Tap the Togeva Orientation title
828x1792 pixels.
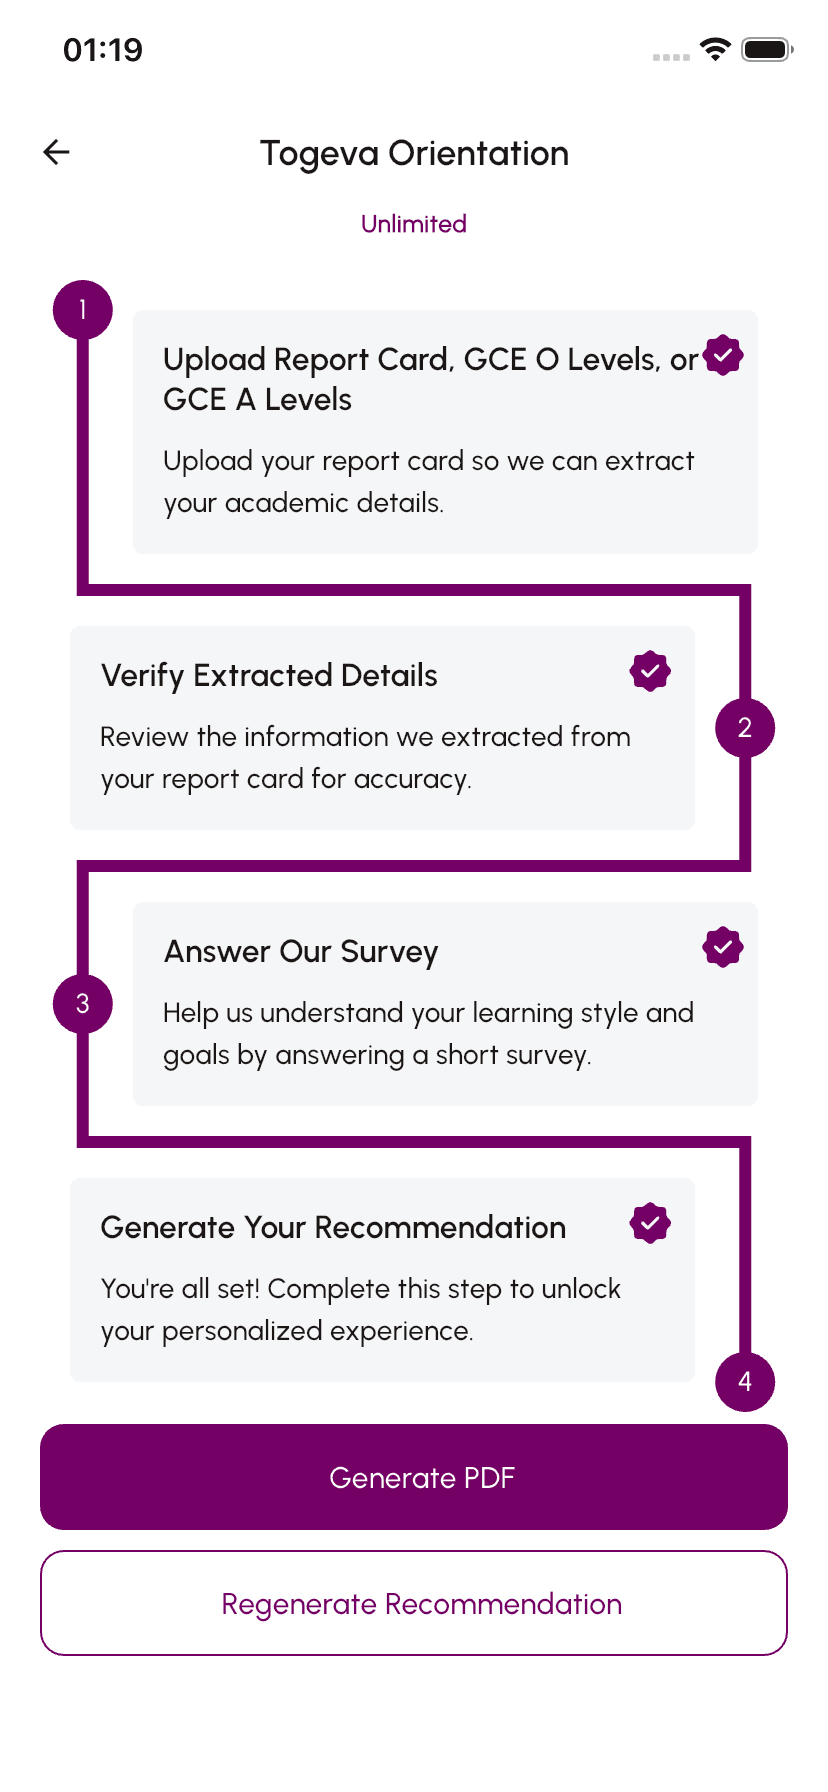(x=413, y=153)
